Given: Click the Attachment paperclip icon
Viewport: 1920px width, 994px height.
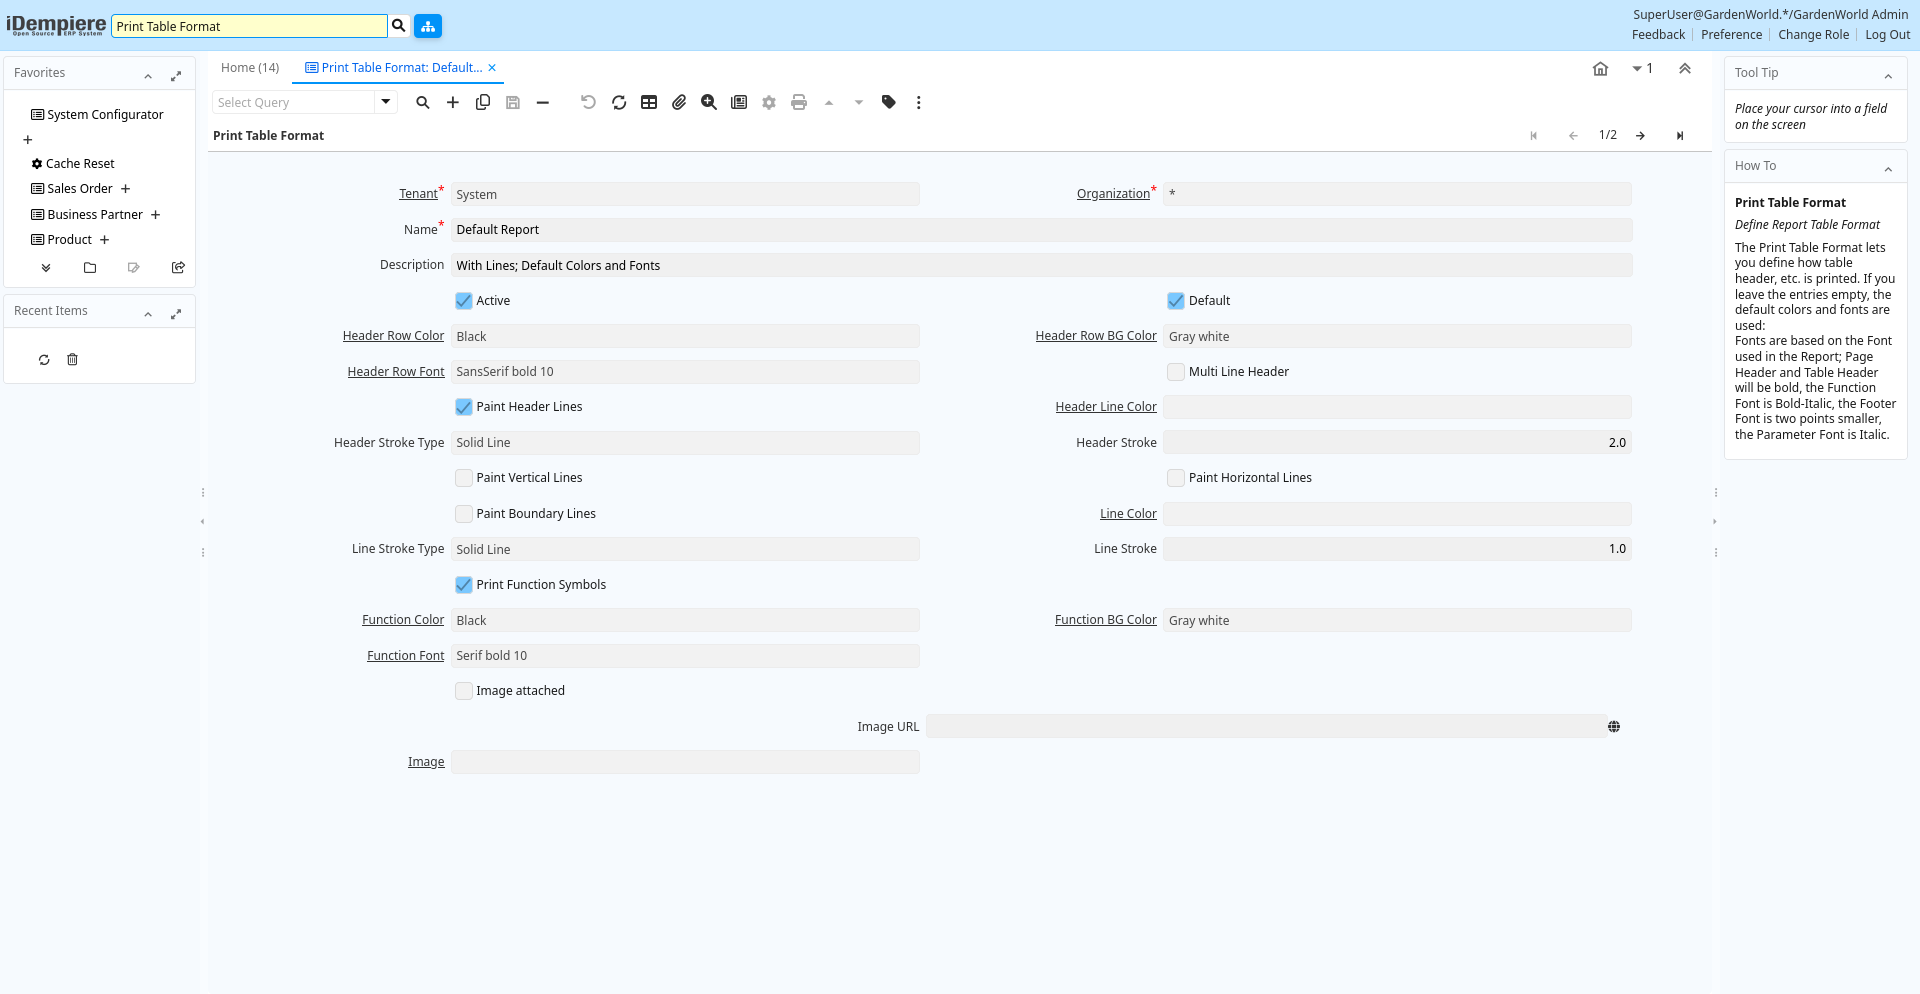Looking at the screenshot, I should tap(679, 102).
